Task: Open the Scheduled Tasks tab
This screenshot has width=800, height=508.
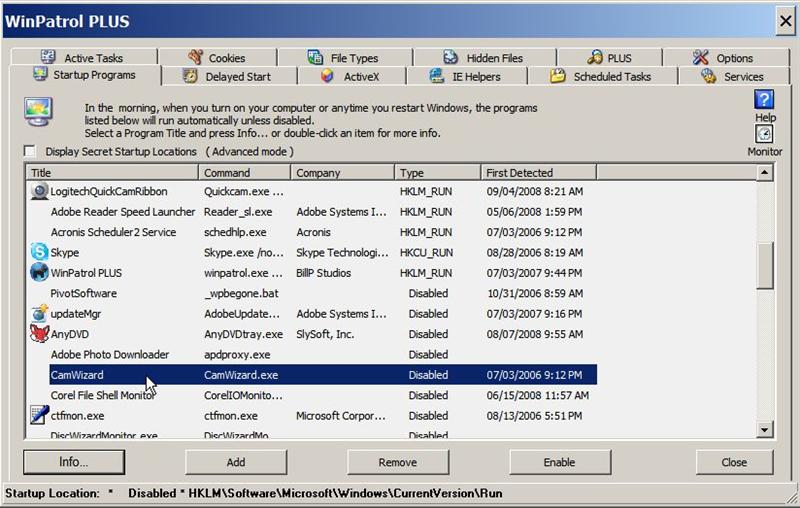Action: point(602,77)
